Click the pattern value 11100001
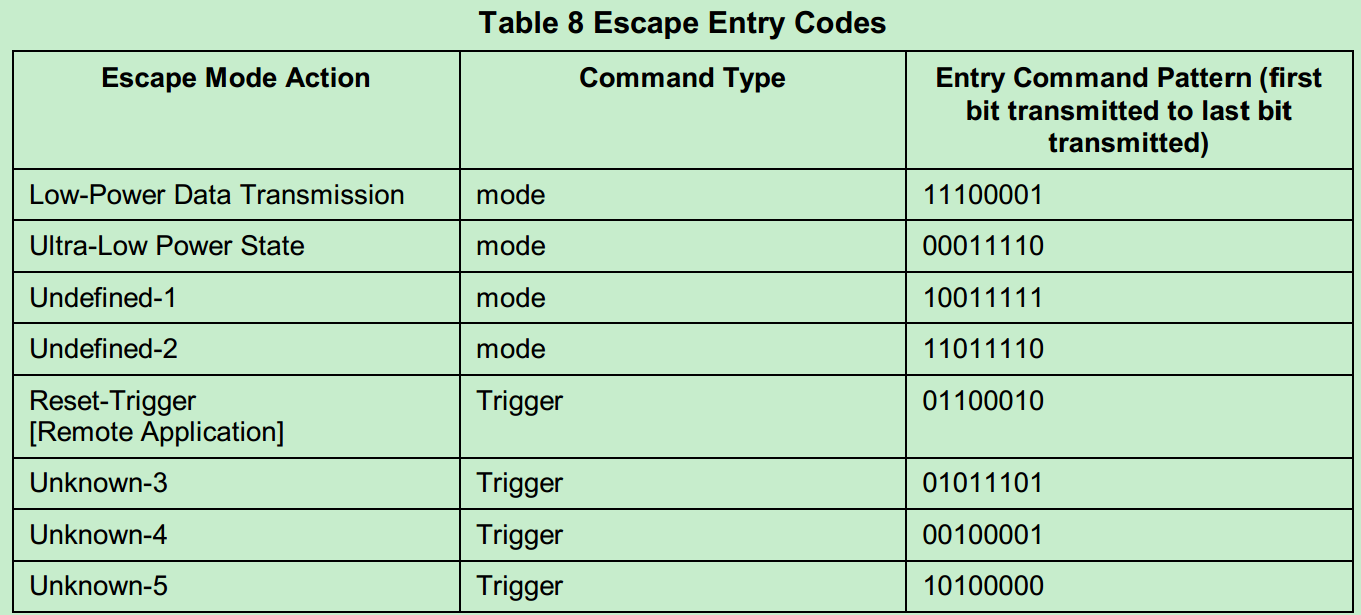This screenshot has height=615, width=1361. 983,195
